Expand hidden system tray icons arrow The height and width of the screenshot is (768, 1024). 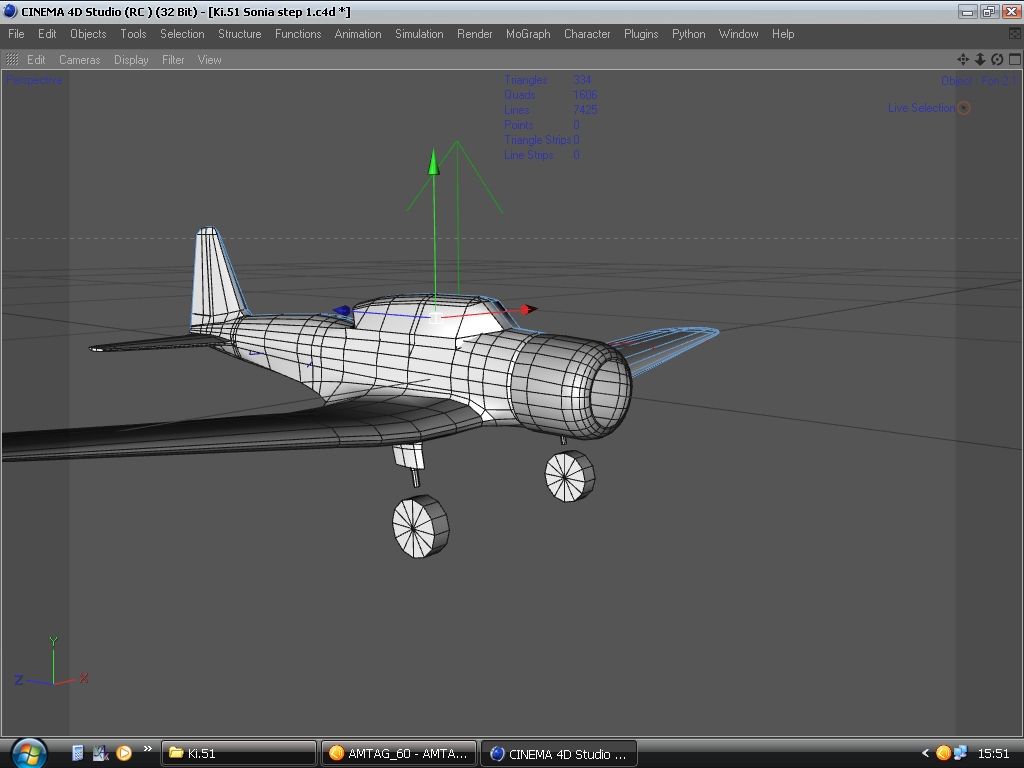pyautogui.click(x=925, y=753)
